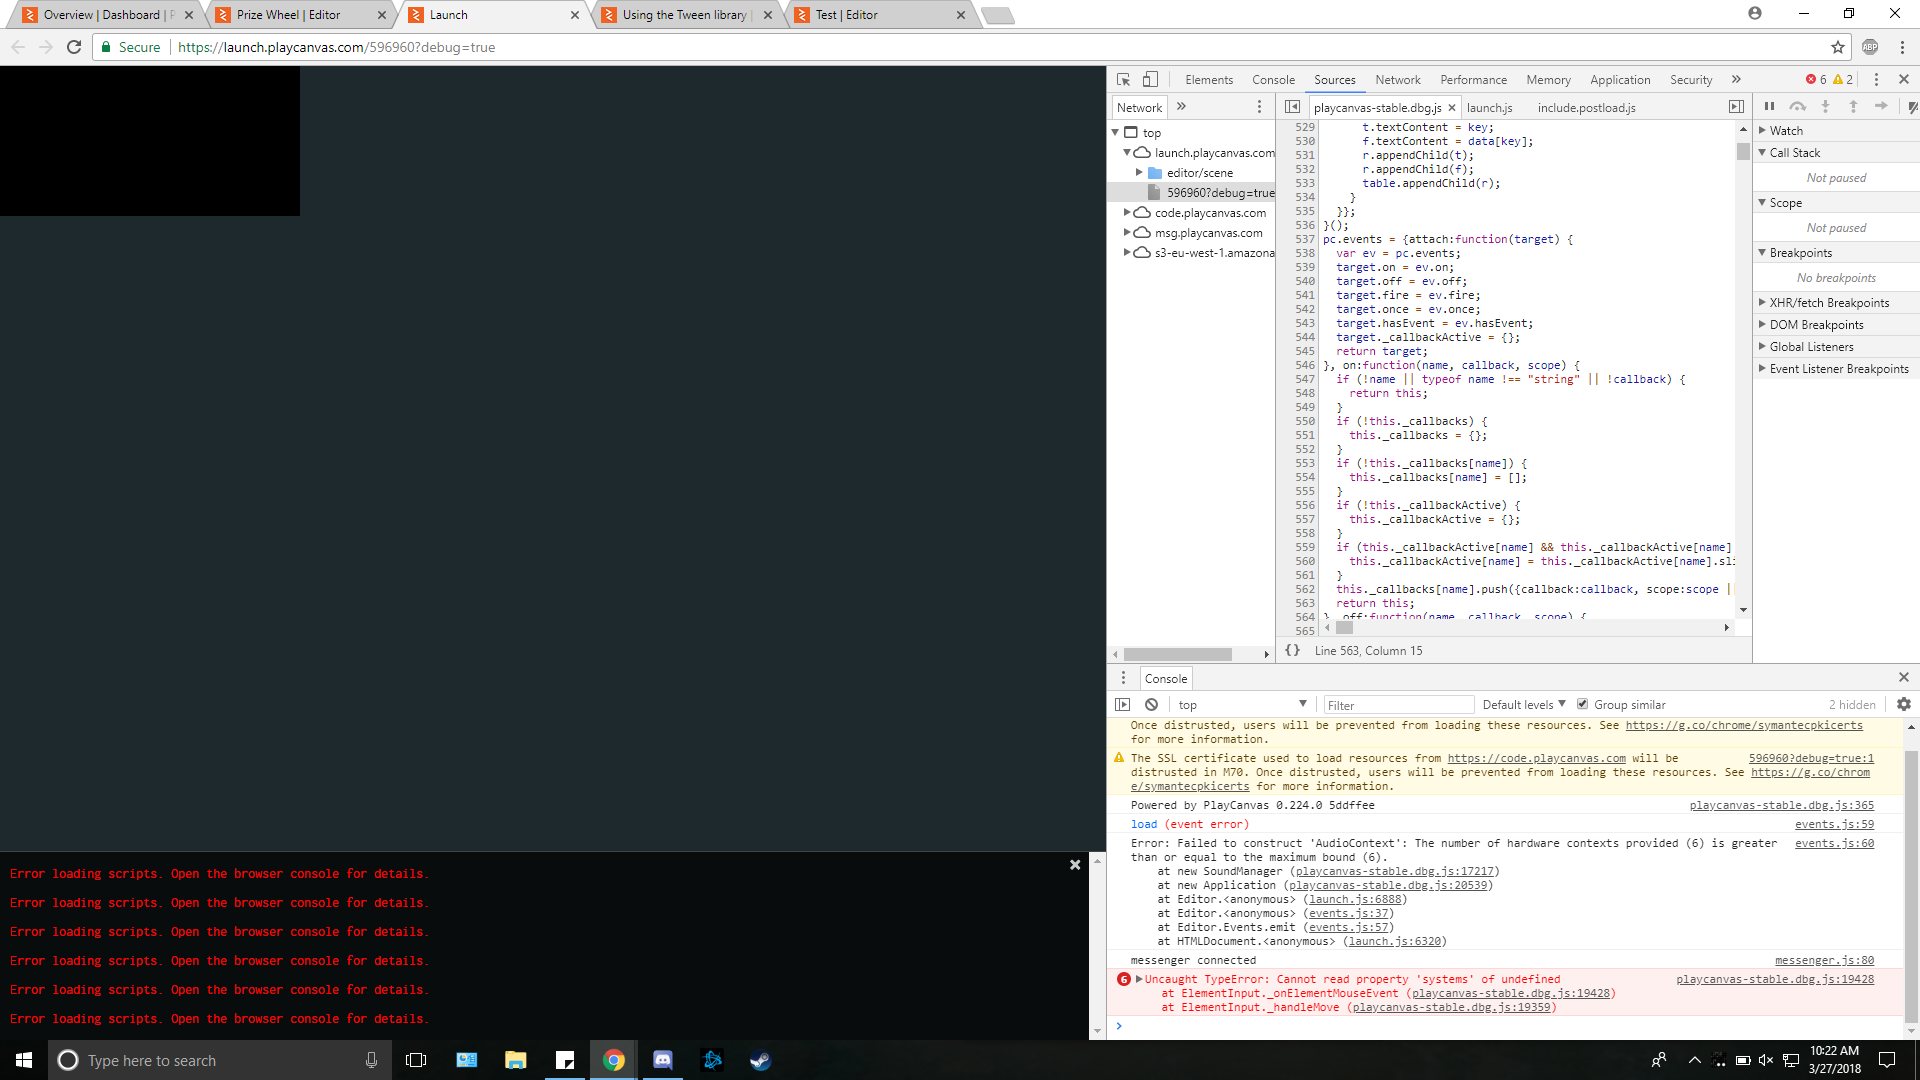Expand code.playcanvas.com in file tree
Screen dimensions: 1920x1080
tap(1127, 213)
